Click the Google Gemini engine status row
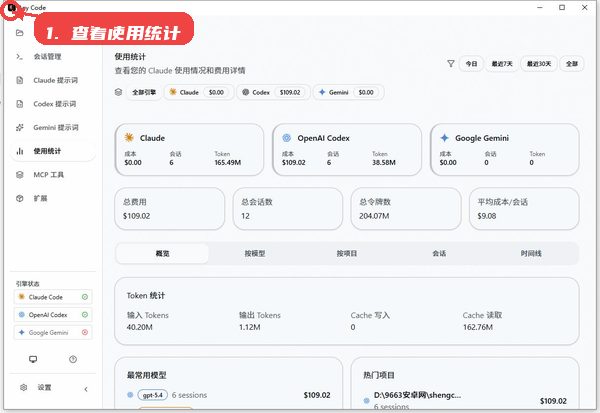The width and height of the screenshot is (600, 413). tap(53, 332)
